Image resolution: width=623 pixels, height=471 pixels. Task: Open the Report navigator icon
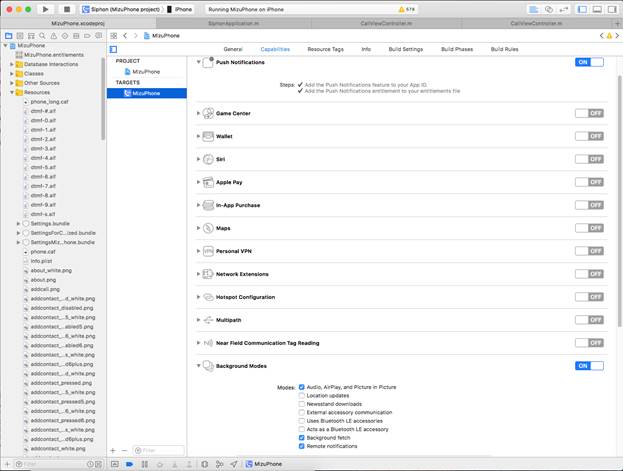[x=99, y=36]
